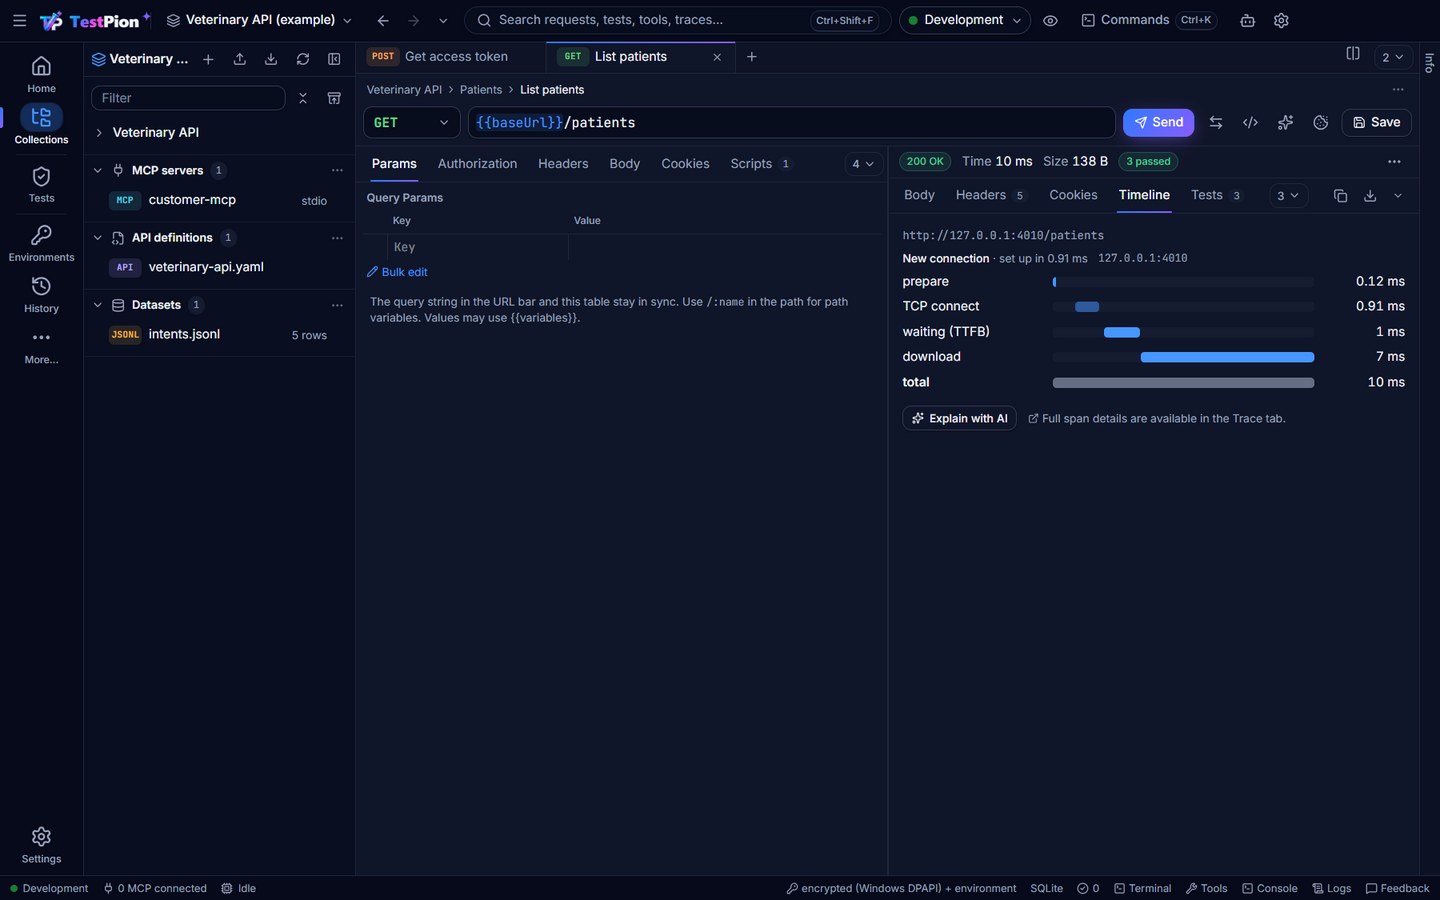Navigate forward with the right arrow

tap(413, 20)
